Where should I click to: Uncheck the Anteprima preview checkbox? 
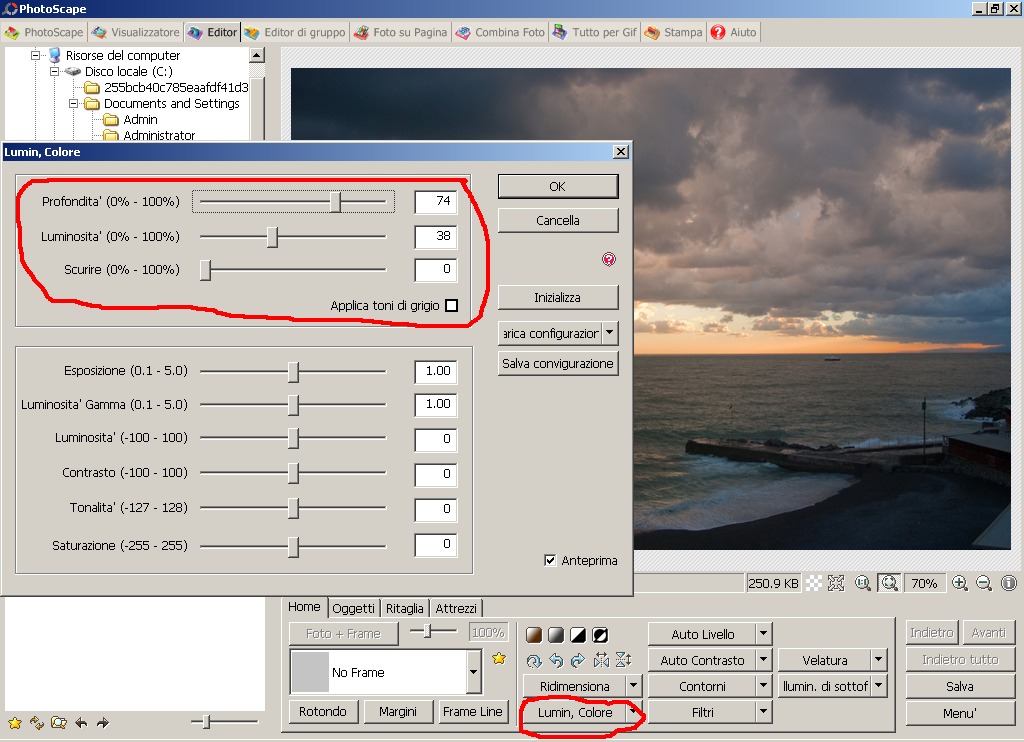pyautogui.click(x=550, y=561)
